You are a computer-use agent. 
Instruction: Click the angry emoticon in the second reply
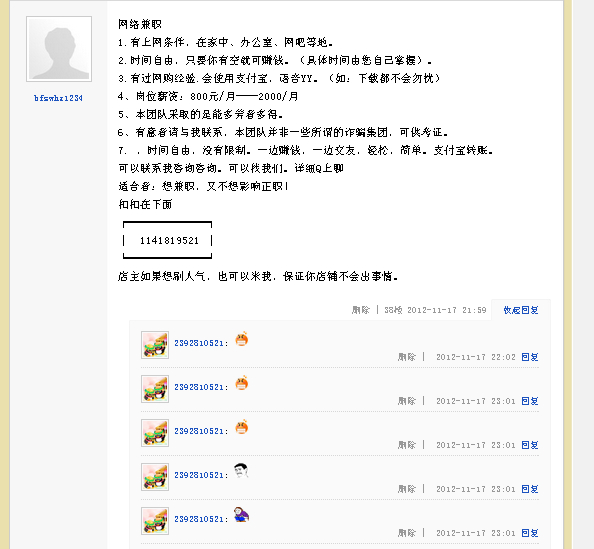click(242, 383)
